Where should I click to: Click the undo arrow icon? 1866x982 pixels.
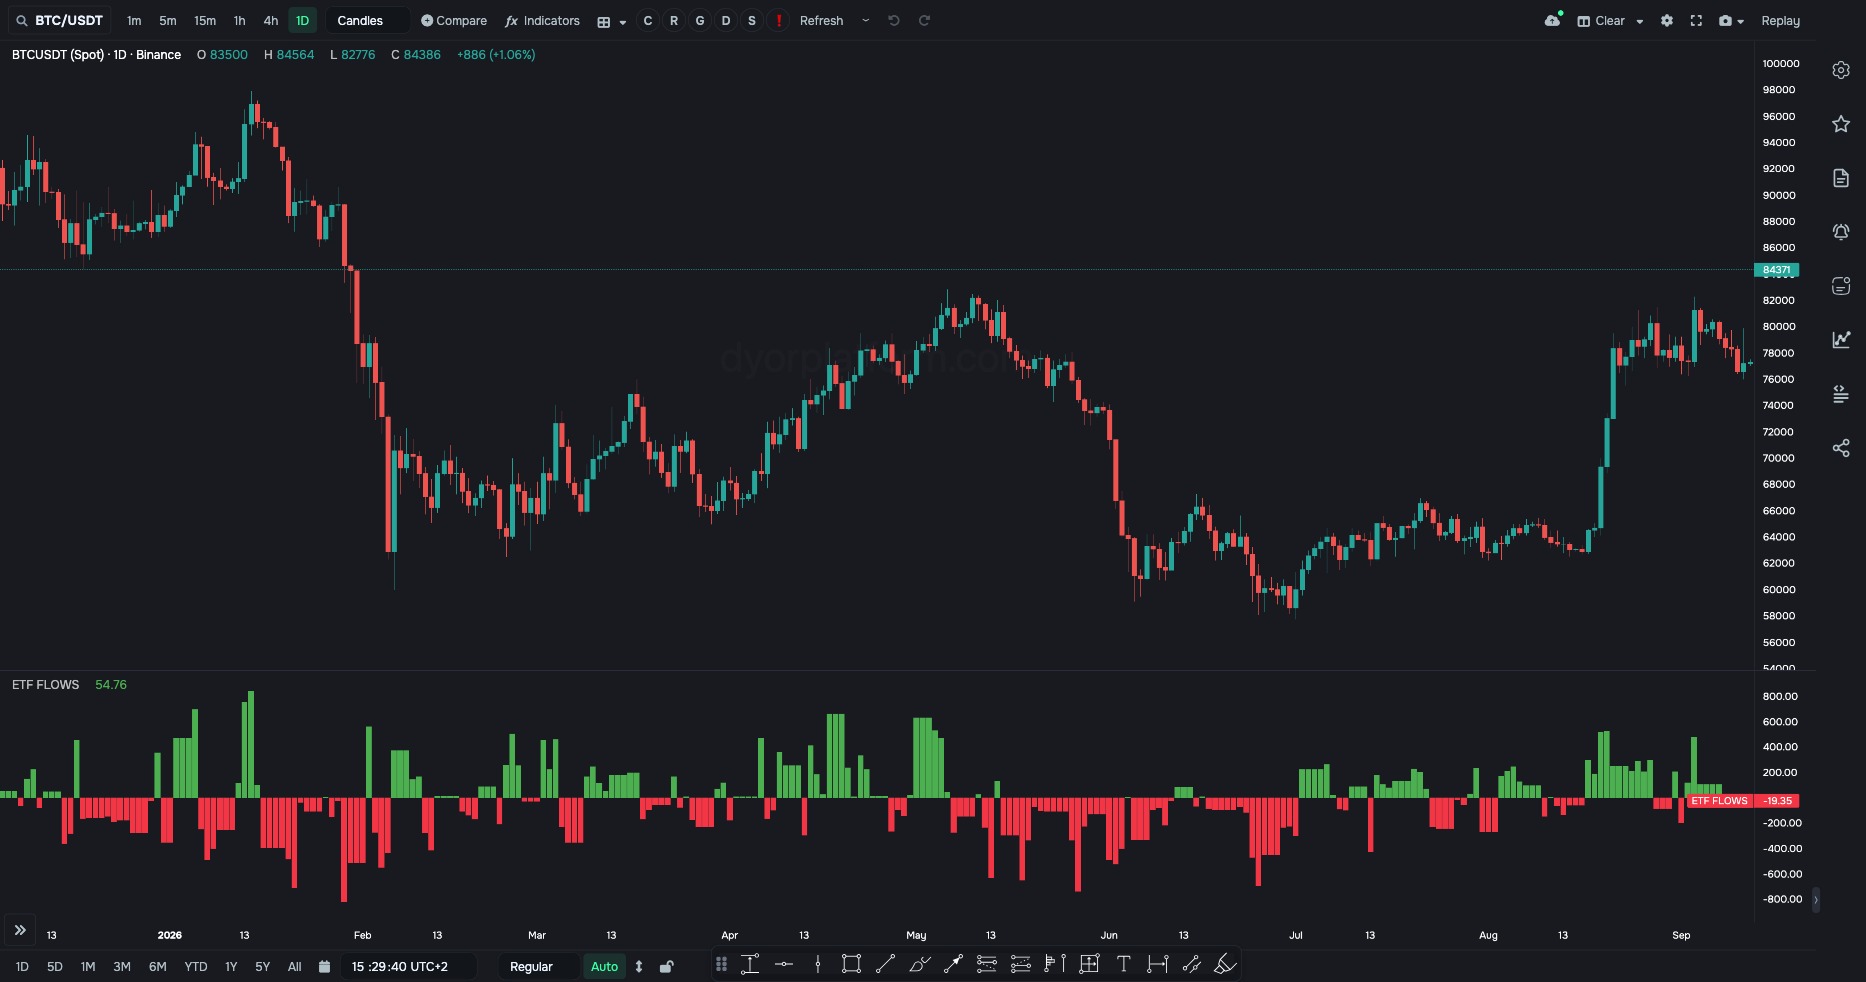pos(894,20)
